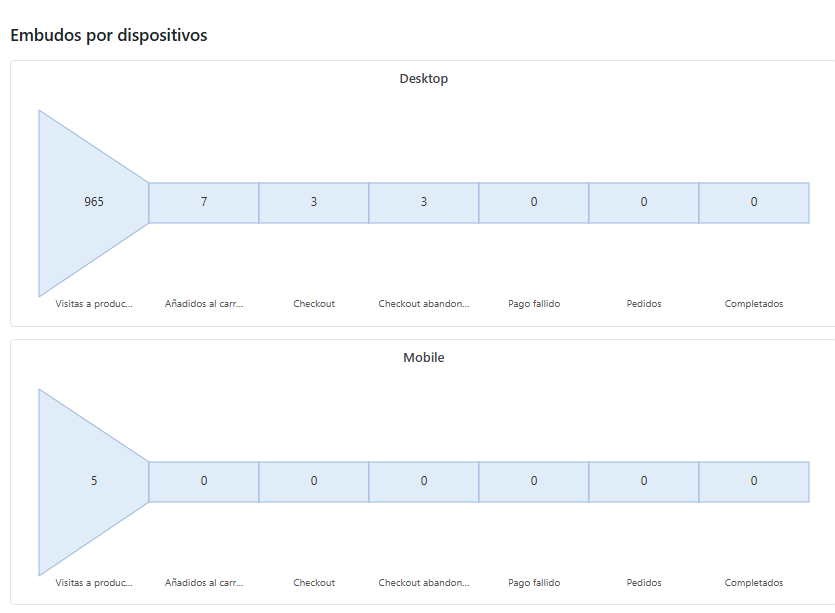Image resolution: width=835 pixels, height=613 pixels.
Task: Select the Desktop funnel's Pedidos bar
Action: (x=644, y=202)
